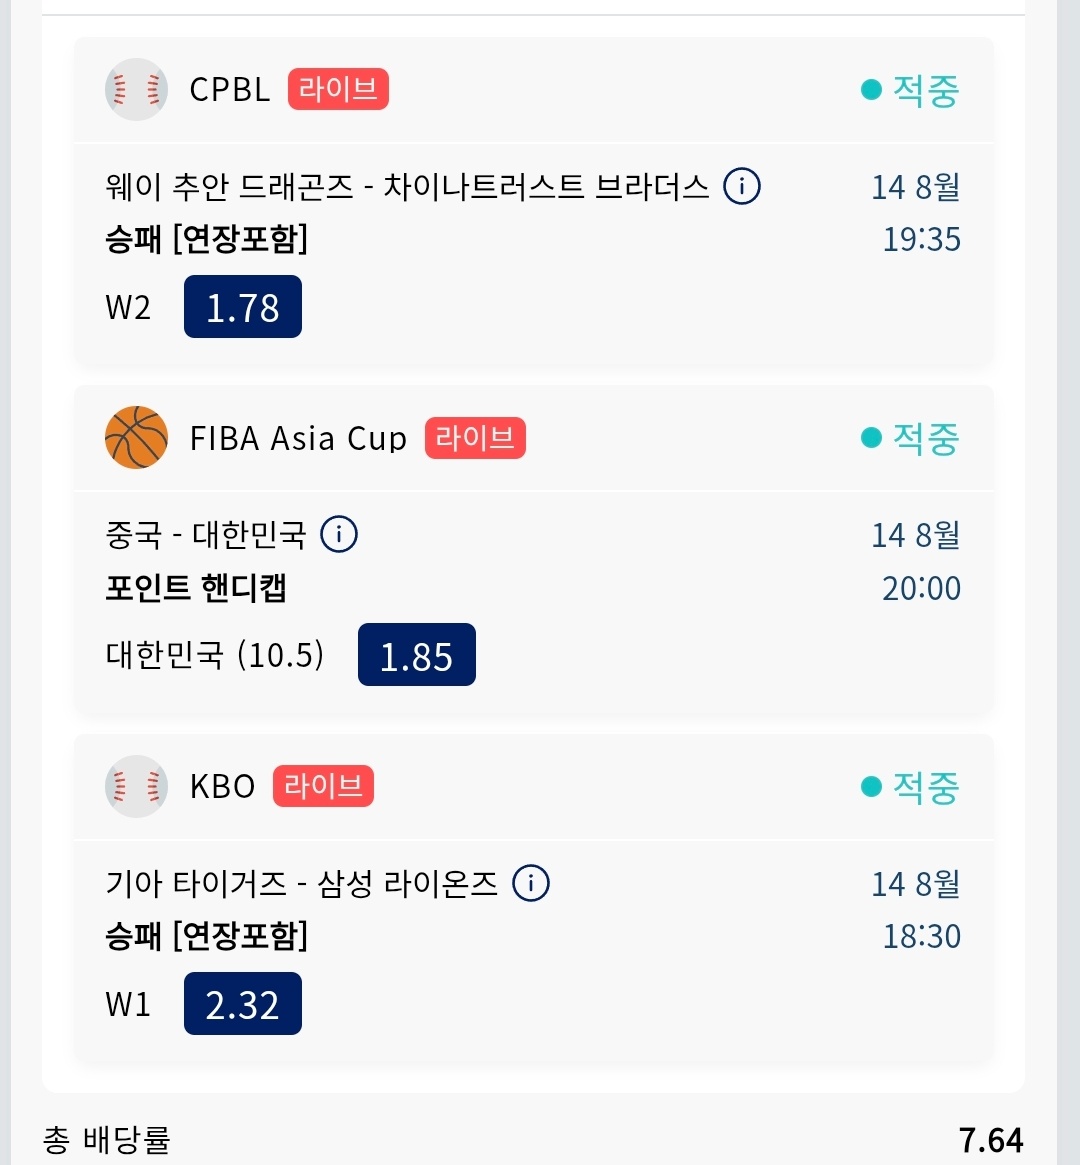The width and height of the screenshot is (1080, 1165).
Task: Click the 라이브 badge next to FIBA Asia Cup
Action: tap(475, 438)
